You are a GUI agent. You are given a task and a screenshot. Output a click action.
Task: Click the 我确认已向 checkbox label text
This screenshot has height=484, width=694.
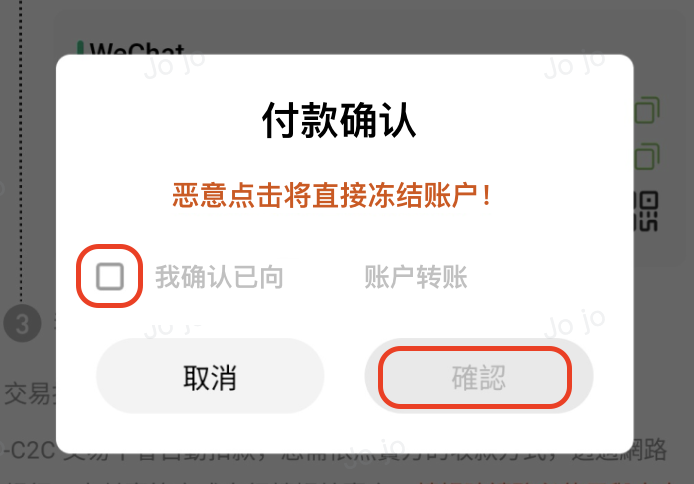click(219, 277)
